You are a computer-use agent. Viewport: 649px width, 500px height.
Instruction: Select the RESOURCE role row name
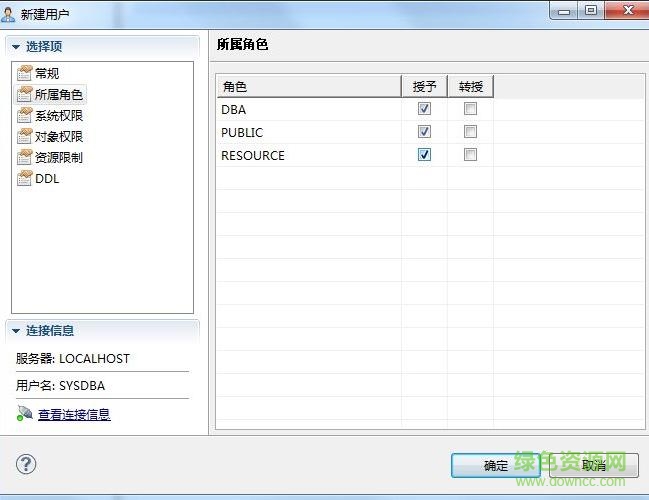point(253,155)
